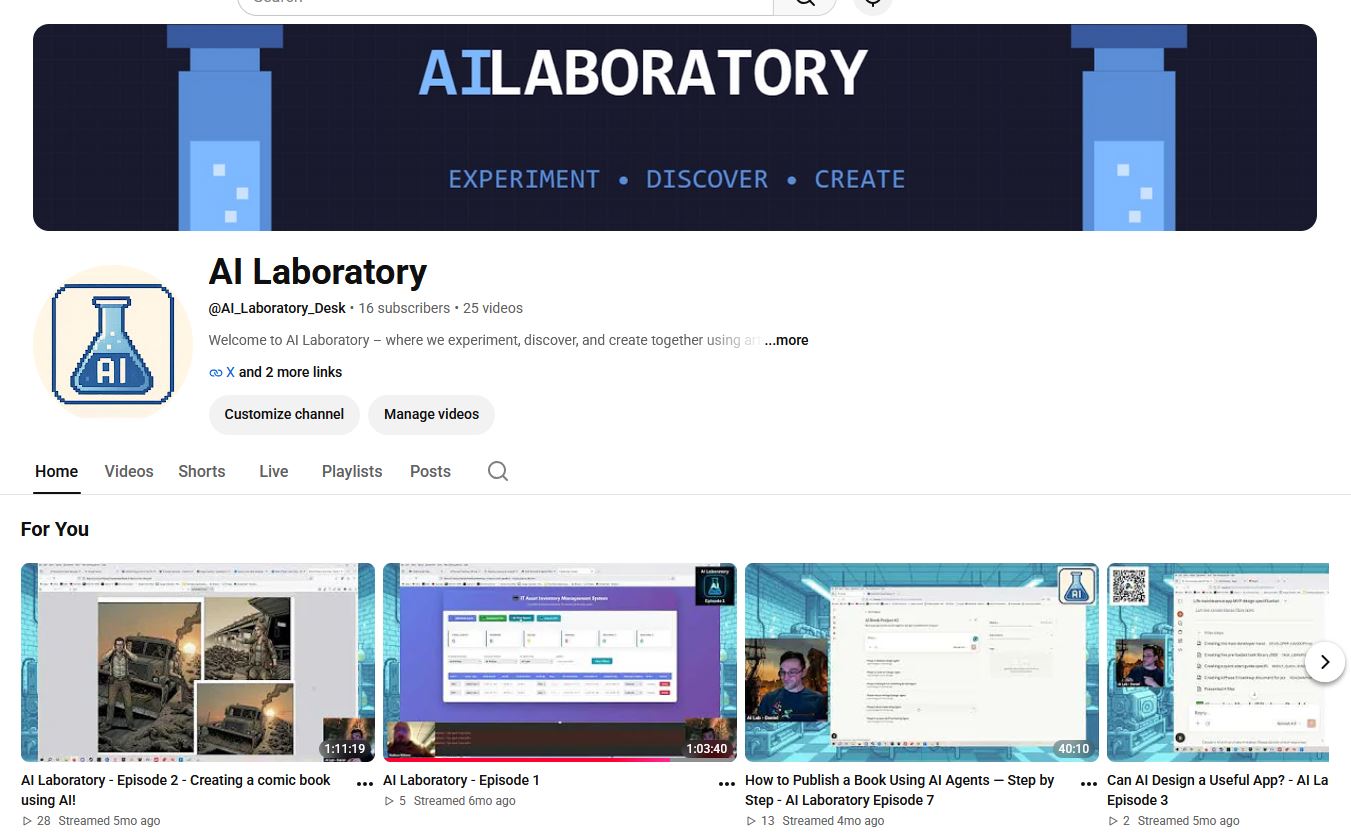Open the Live tab

click(274, 471)
